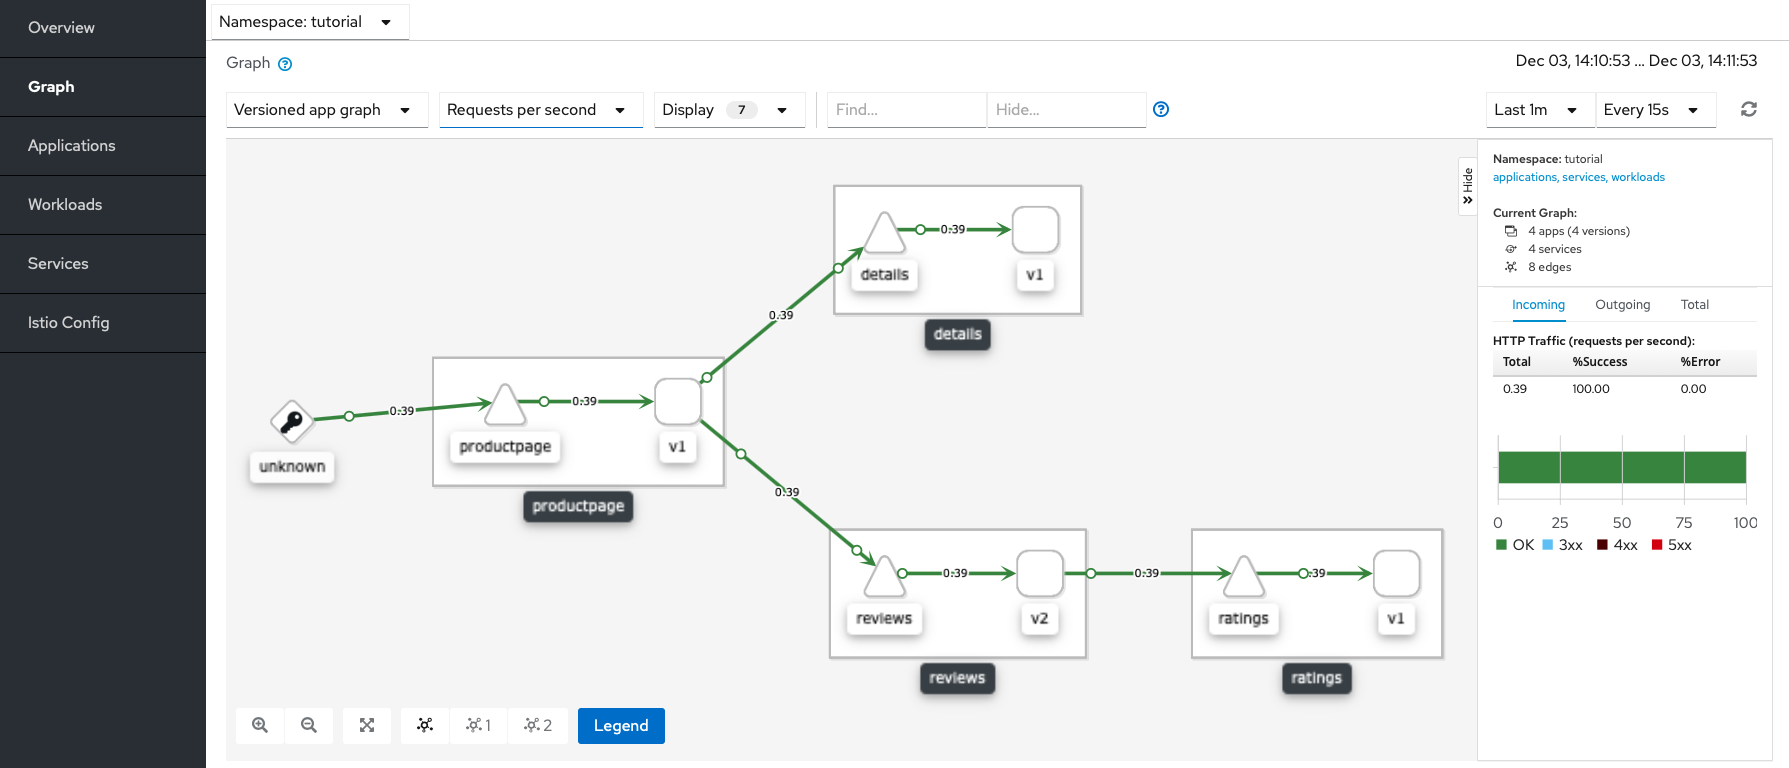This screenshot has width=1789, height=768.
Task: Select the default graph layout icon
Action: (425, 726)
